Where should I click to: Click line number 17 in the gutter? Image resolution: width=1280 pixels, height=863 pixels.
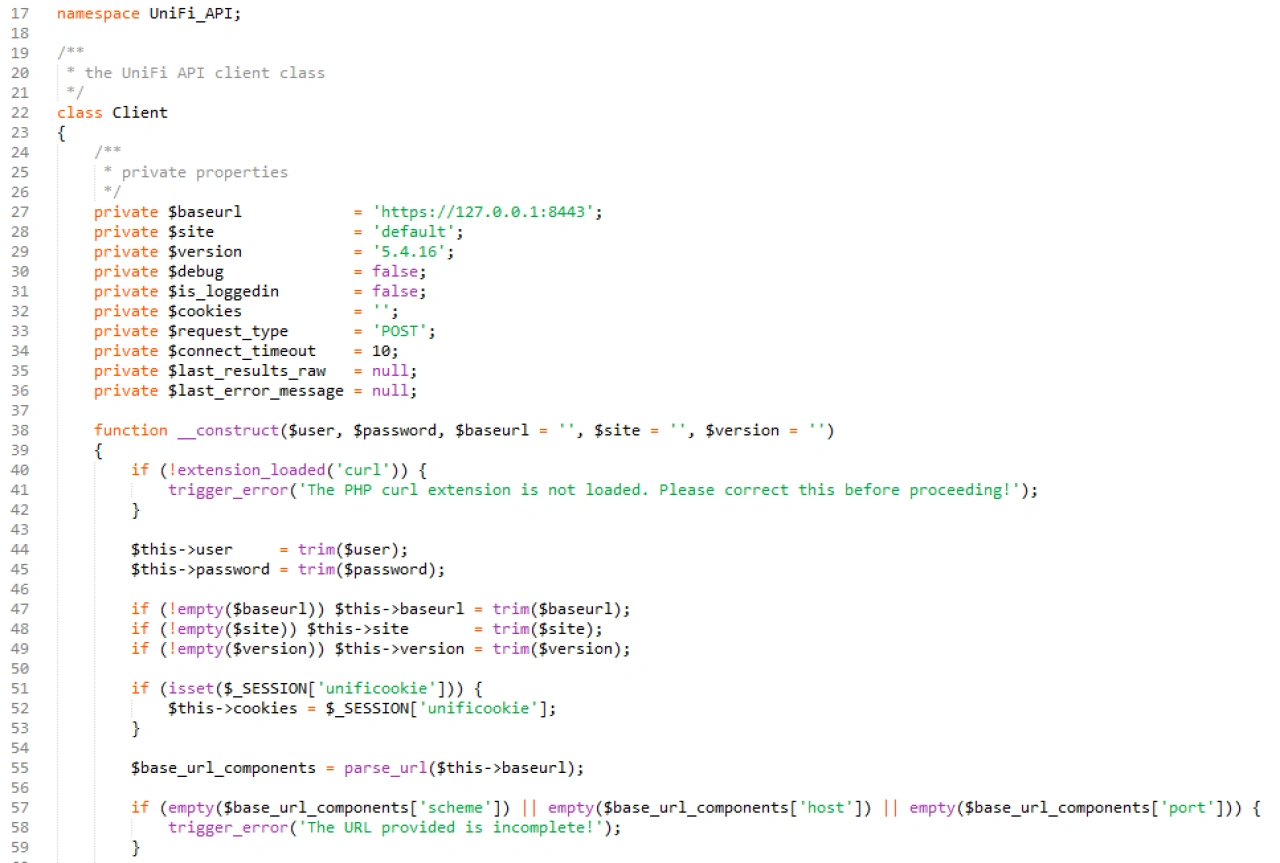point(20,13)
